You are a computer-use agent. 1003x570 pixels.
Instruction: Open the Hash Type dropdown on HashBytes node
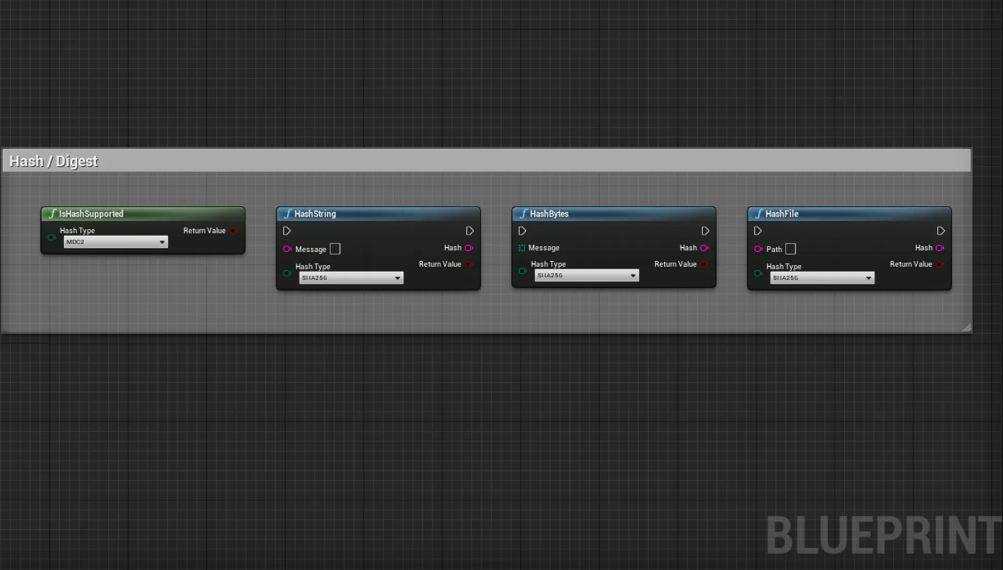[587, 275]
